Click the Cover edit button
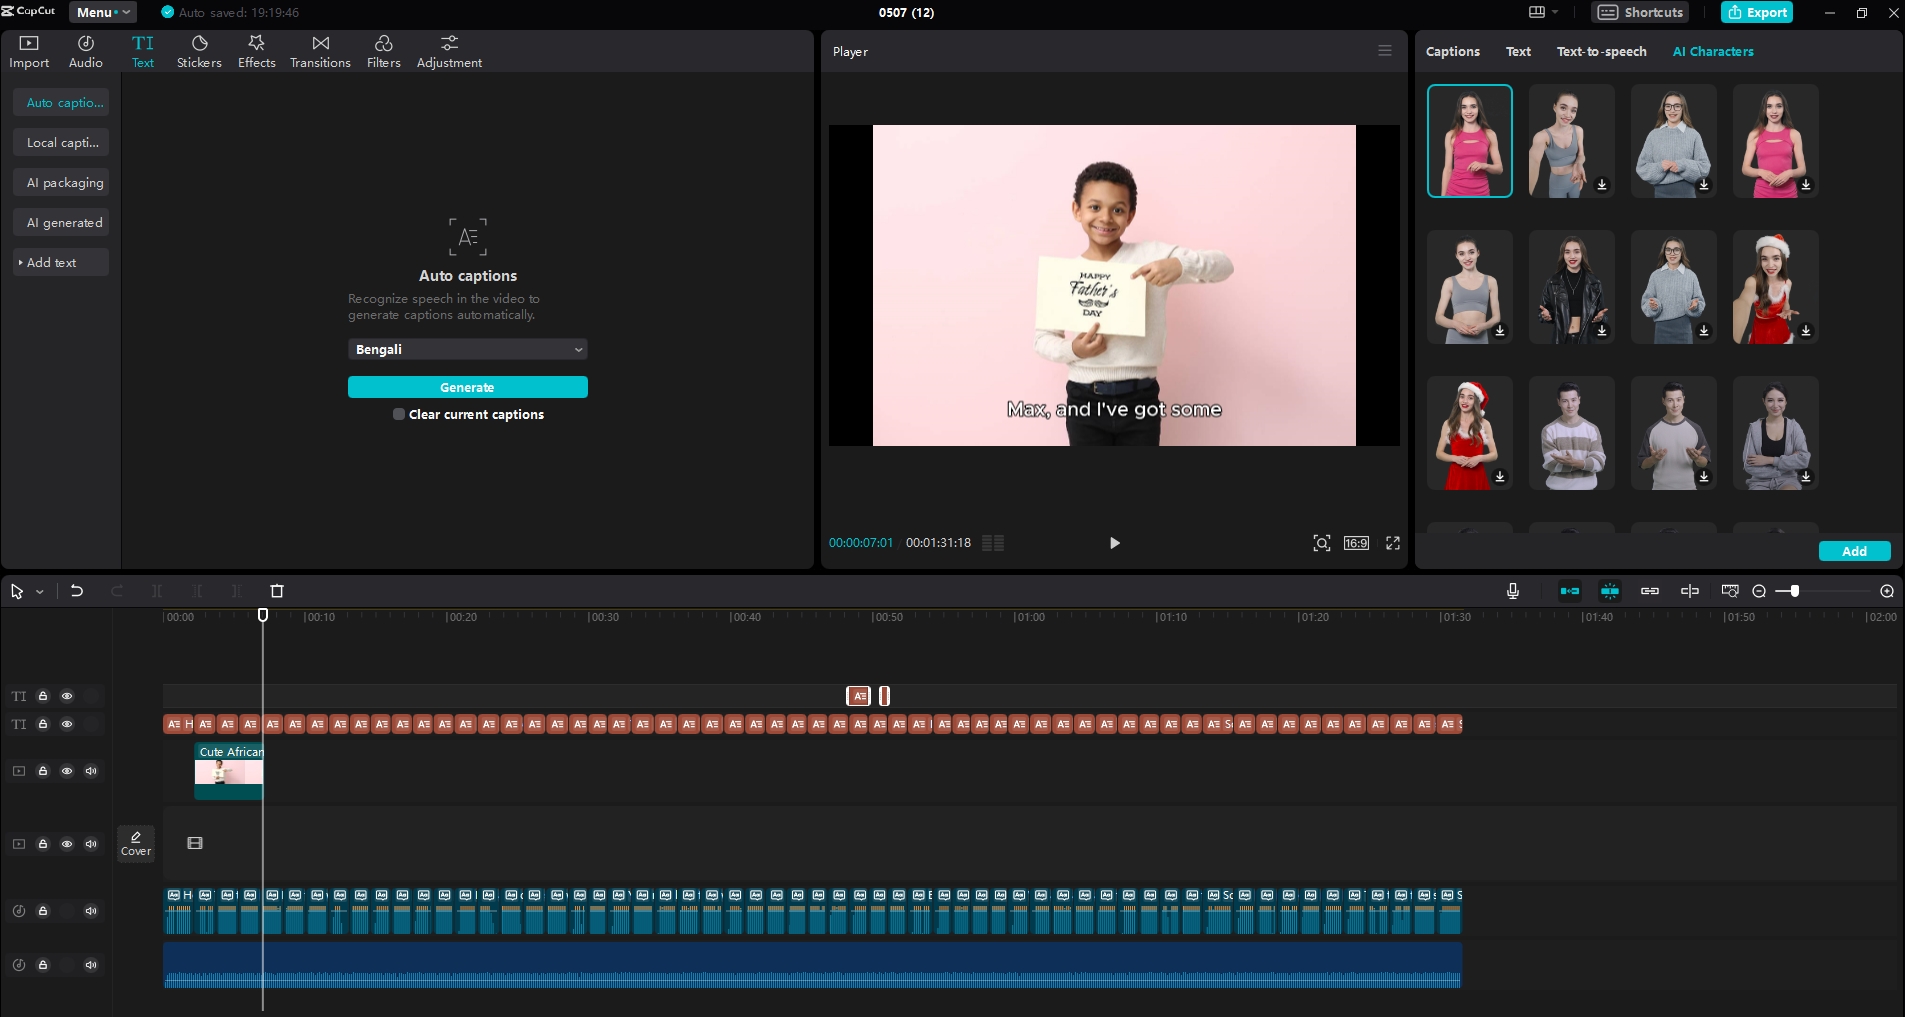 pyautogui.click(x=136, y=843)
